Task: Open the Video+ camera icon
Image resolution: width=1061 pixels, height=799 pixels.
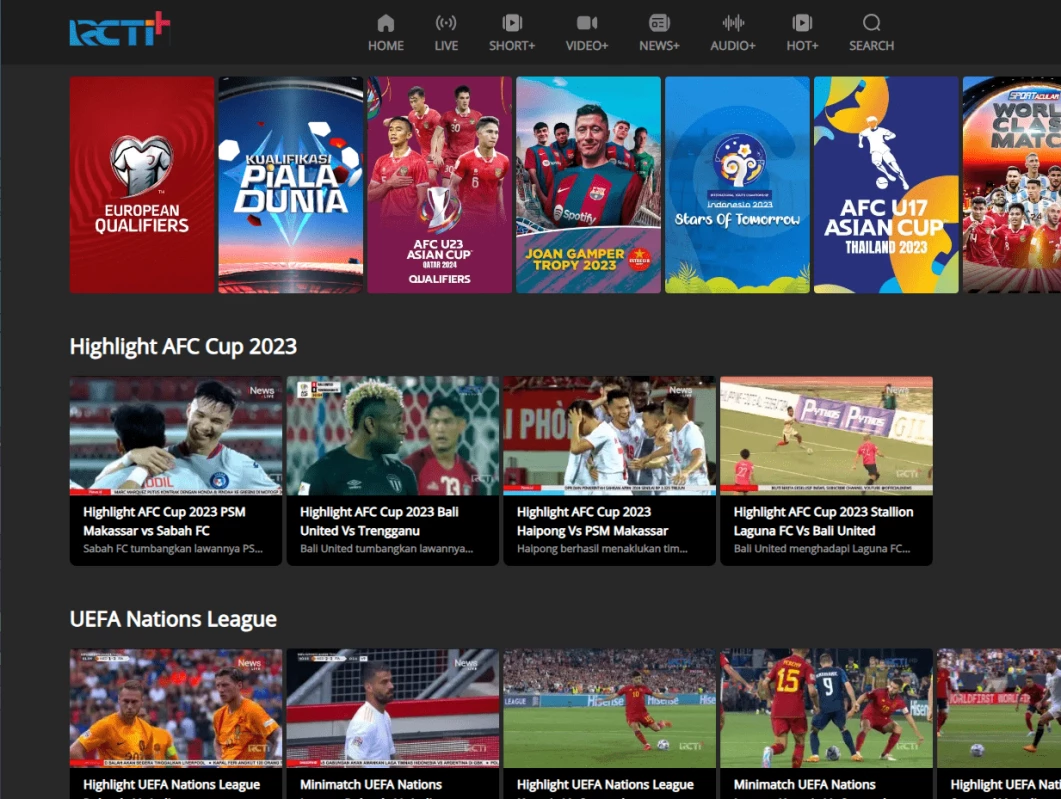Action: (587, 23)
